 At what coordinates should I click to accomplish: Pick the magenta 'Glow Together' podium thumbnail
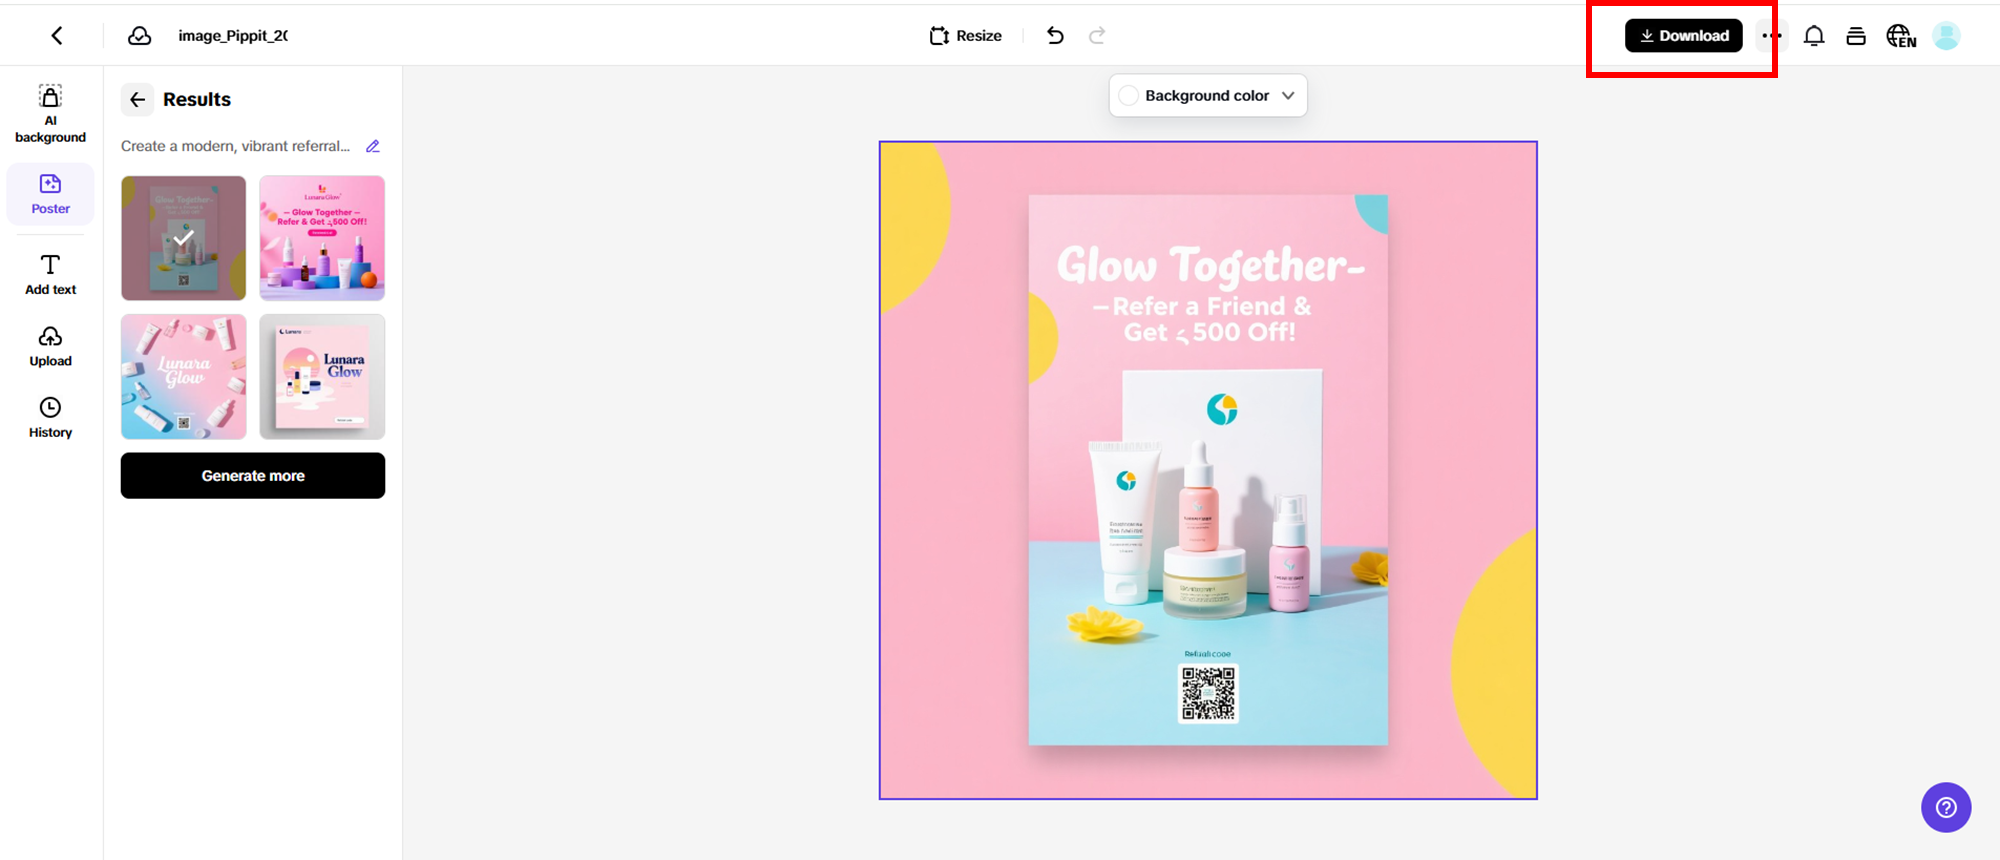tap(322, 238)
